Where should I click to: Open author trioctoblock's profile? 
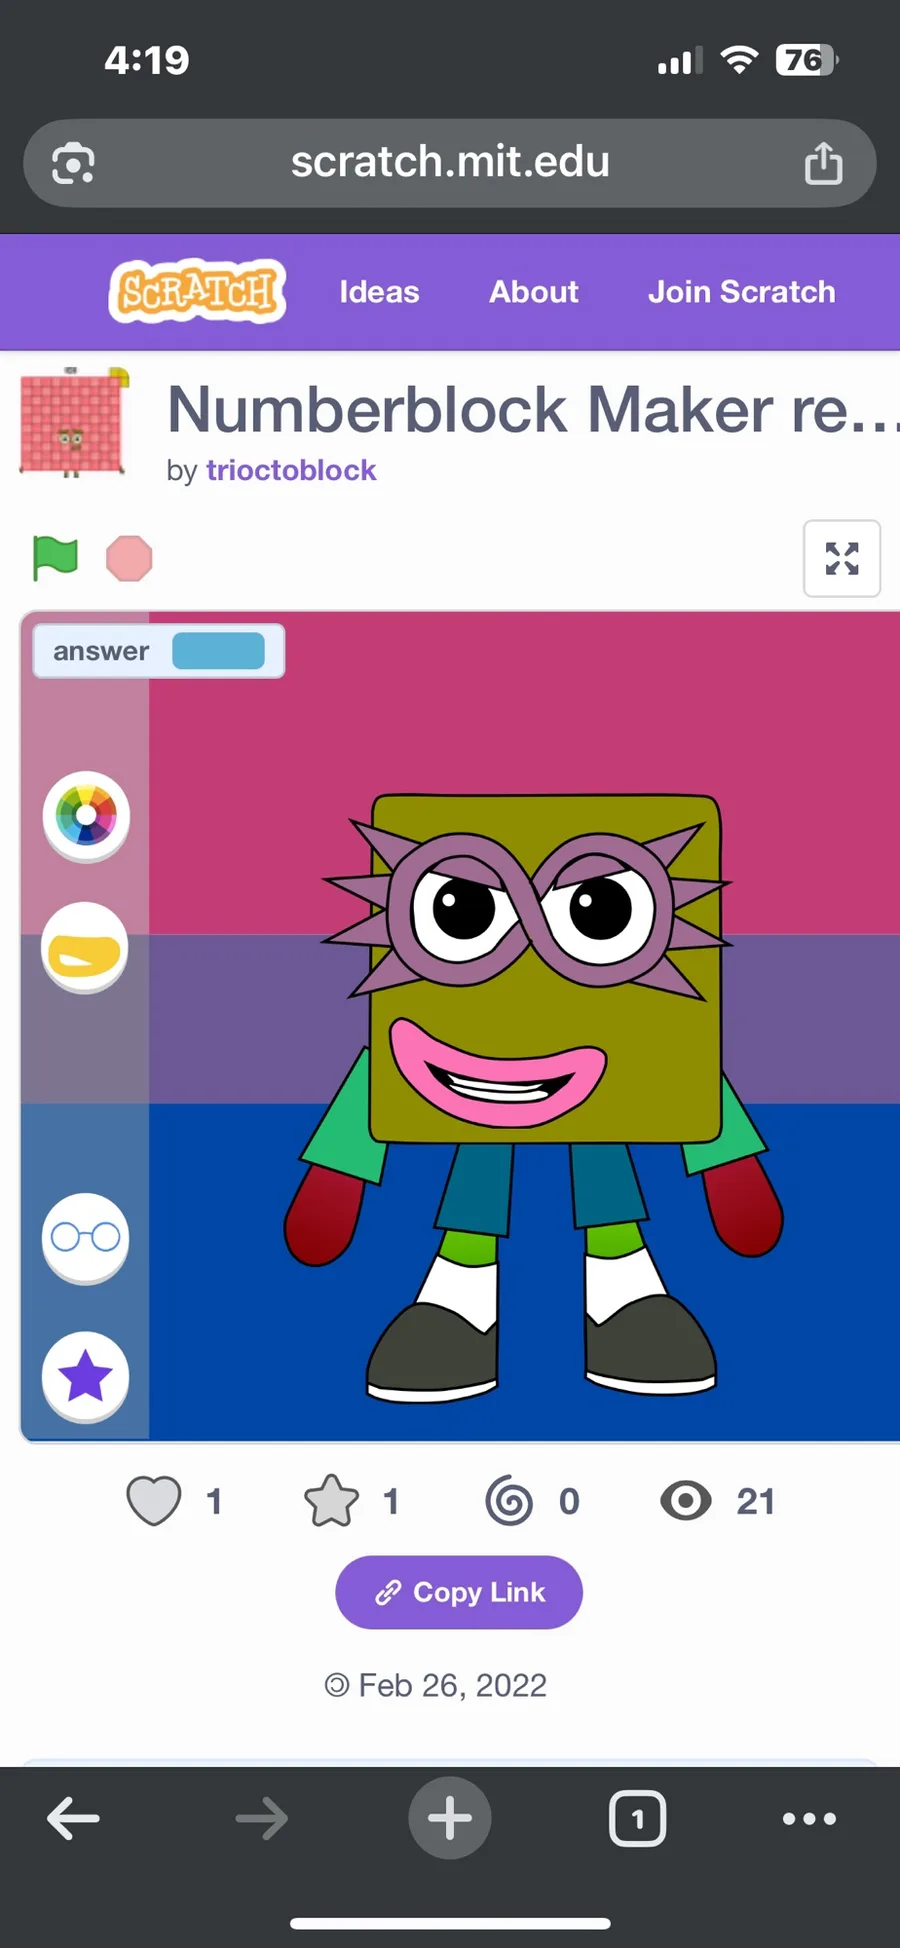point(291,470)
